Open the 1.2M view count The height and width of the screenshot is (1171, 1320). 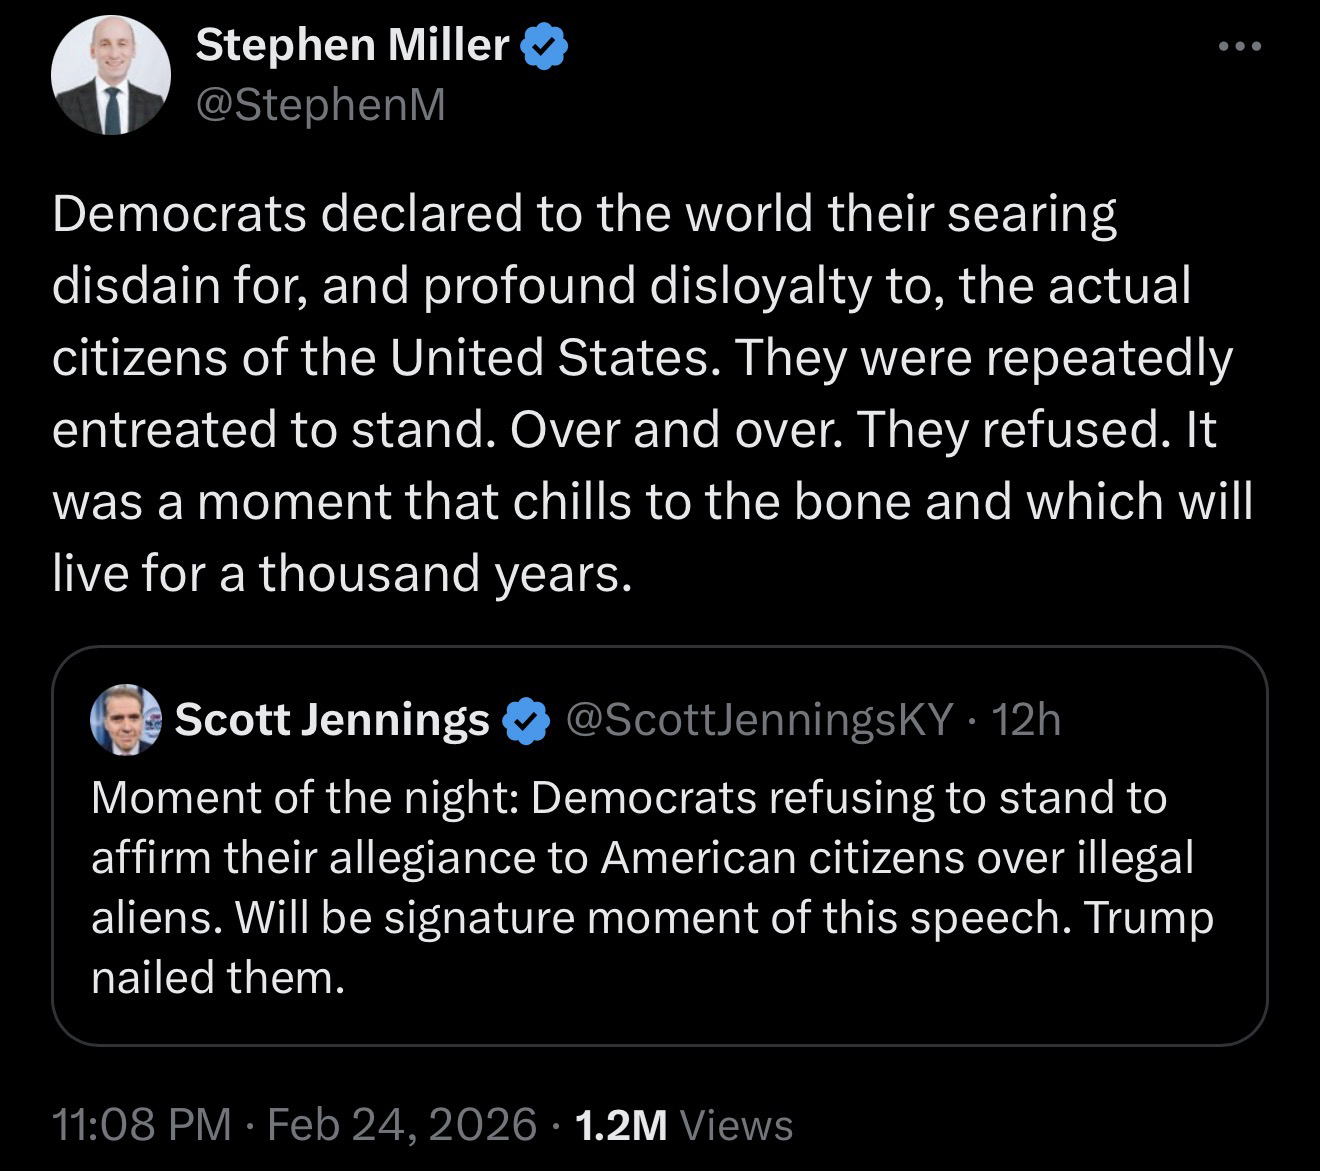[x=622, y=1125]
